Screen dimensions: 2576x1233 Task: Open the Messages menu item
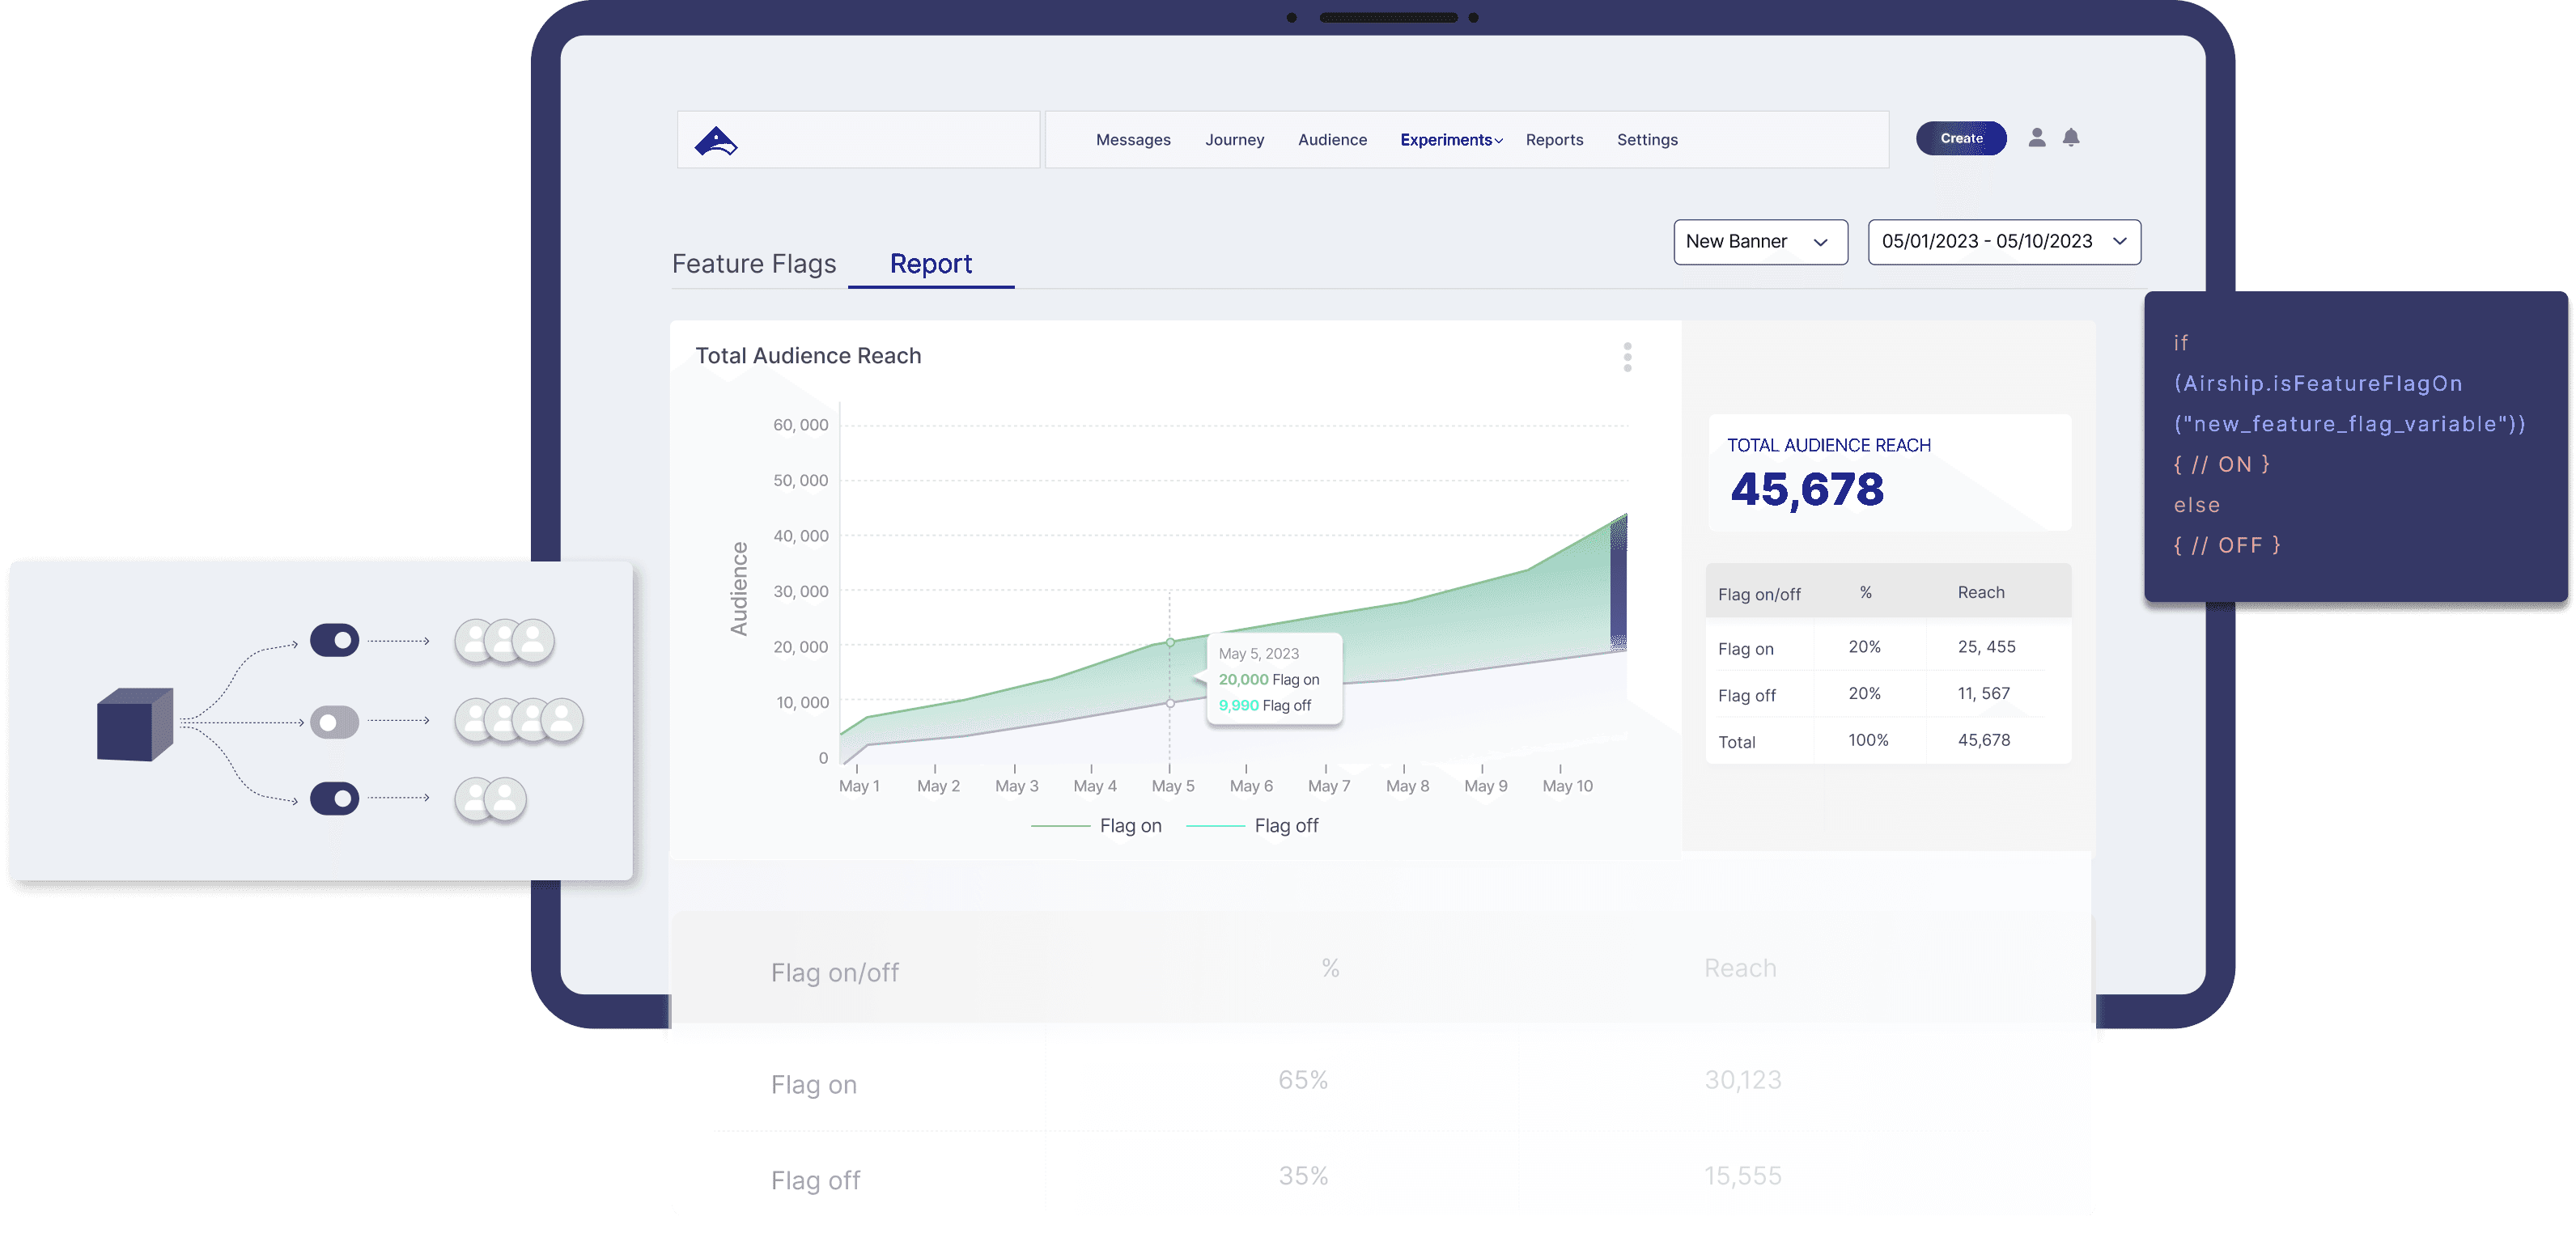(x=1133, y=140)
